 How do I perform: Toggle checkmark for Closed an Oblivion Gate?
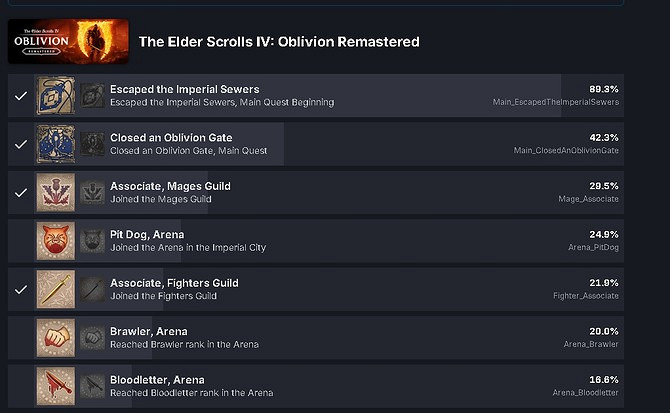click(x=21, y=144)
